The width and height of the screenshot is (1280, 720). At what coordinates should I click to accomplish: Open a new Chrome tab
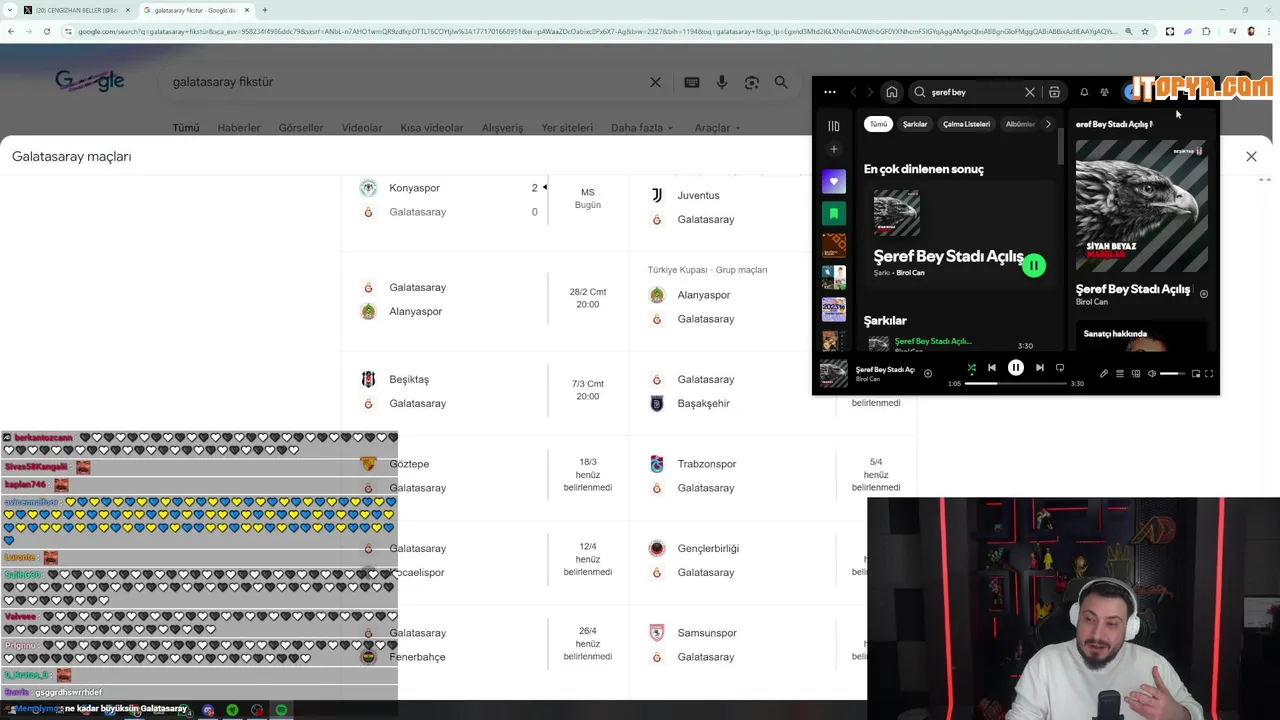265,10
